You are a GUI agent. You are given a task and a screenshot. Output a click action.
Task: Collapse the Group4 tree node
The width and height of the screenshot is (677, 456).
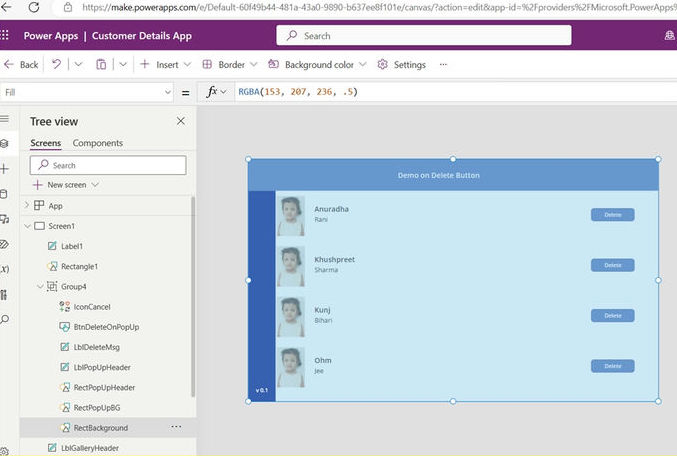coord(40,286)
